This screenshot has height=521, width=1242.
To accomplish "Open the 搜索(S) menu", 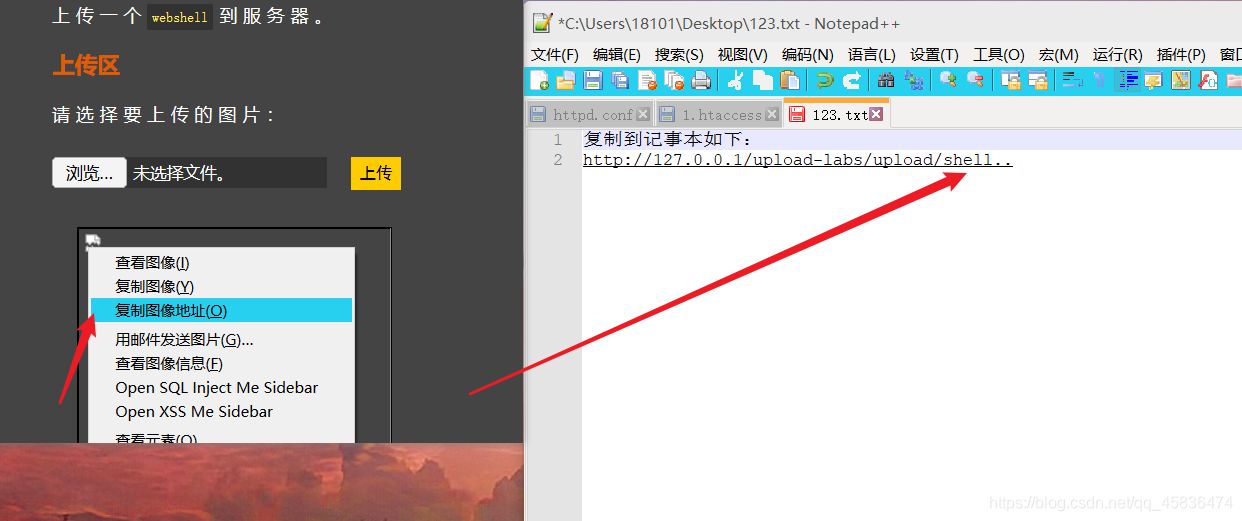I will 679,54.
